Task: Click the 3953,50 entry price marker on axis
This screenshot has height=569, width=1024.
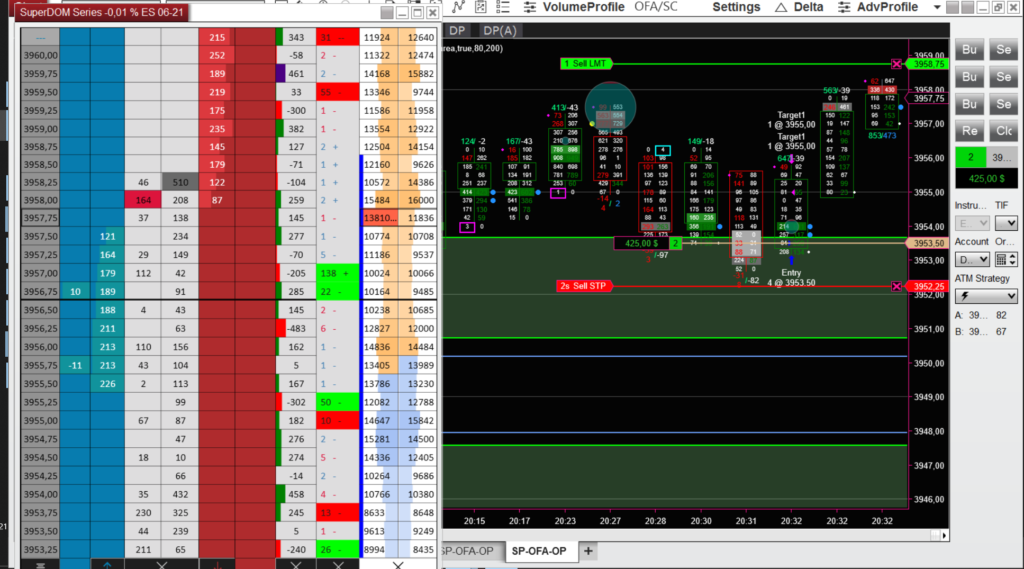Action: 927,243
